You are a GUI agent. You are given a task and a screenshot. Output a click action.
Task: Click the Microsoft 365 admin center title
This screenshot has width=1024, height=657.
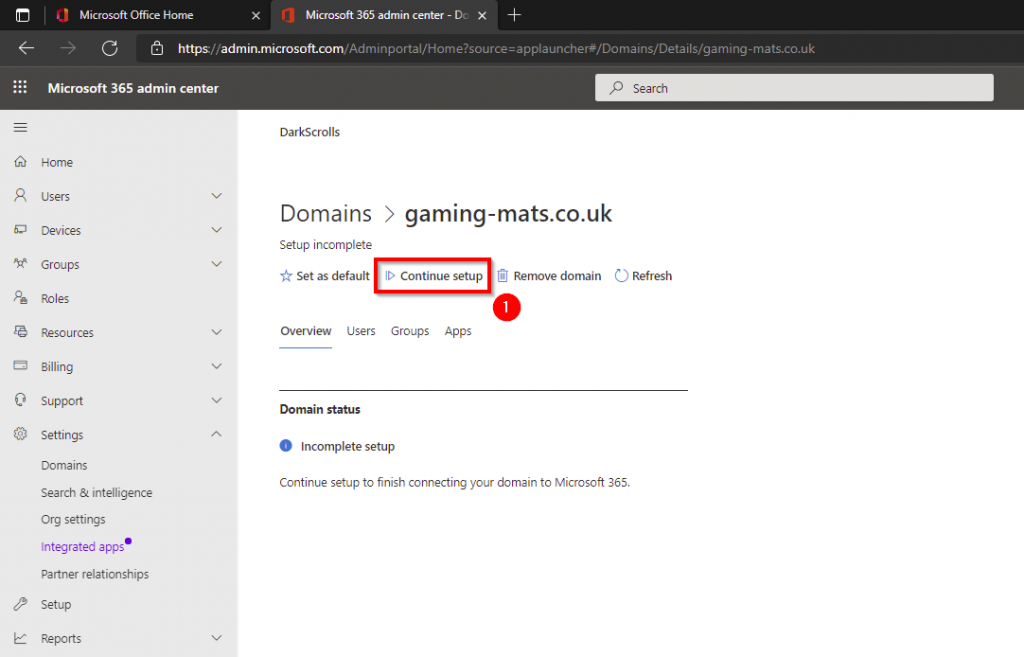(x=133, y=88)
